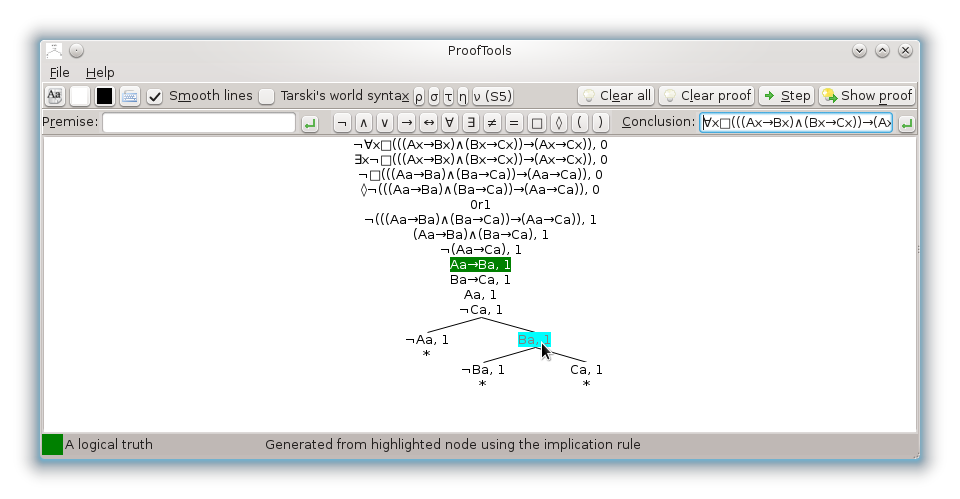Viewport: 960px width, 499px height.
Task: Insert the disjunction ∨ symbol
Action: click(385, 123)
